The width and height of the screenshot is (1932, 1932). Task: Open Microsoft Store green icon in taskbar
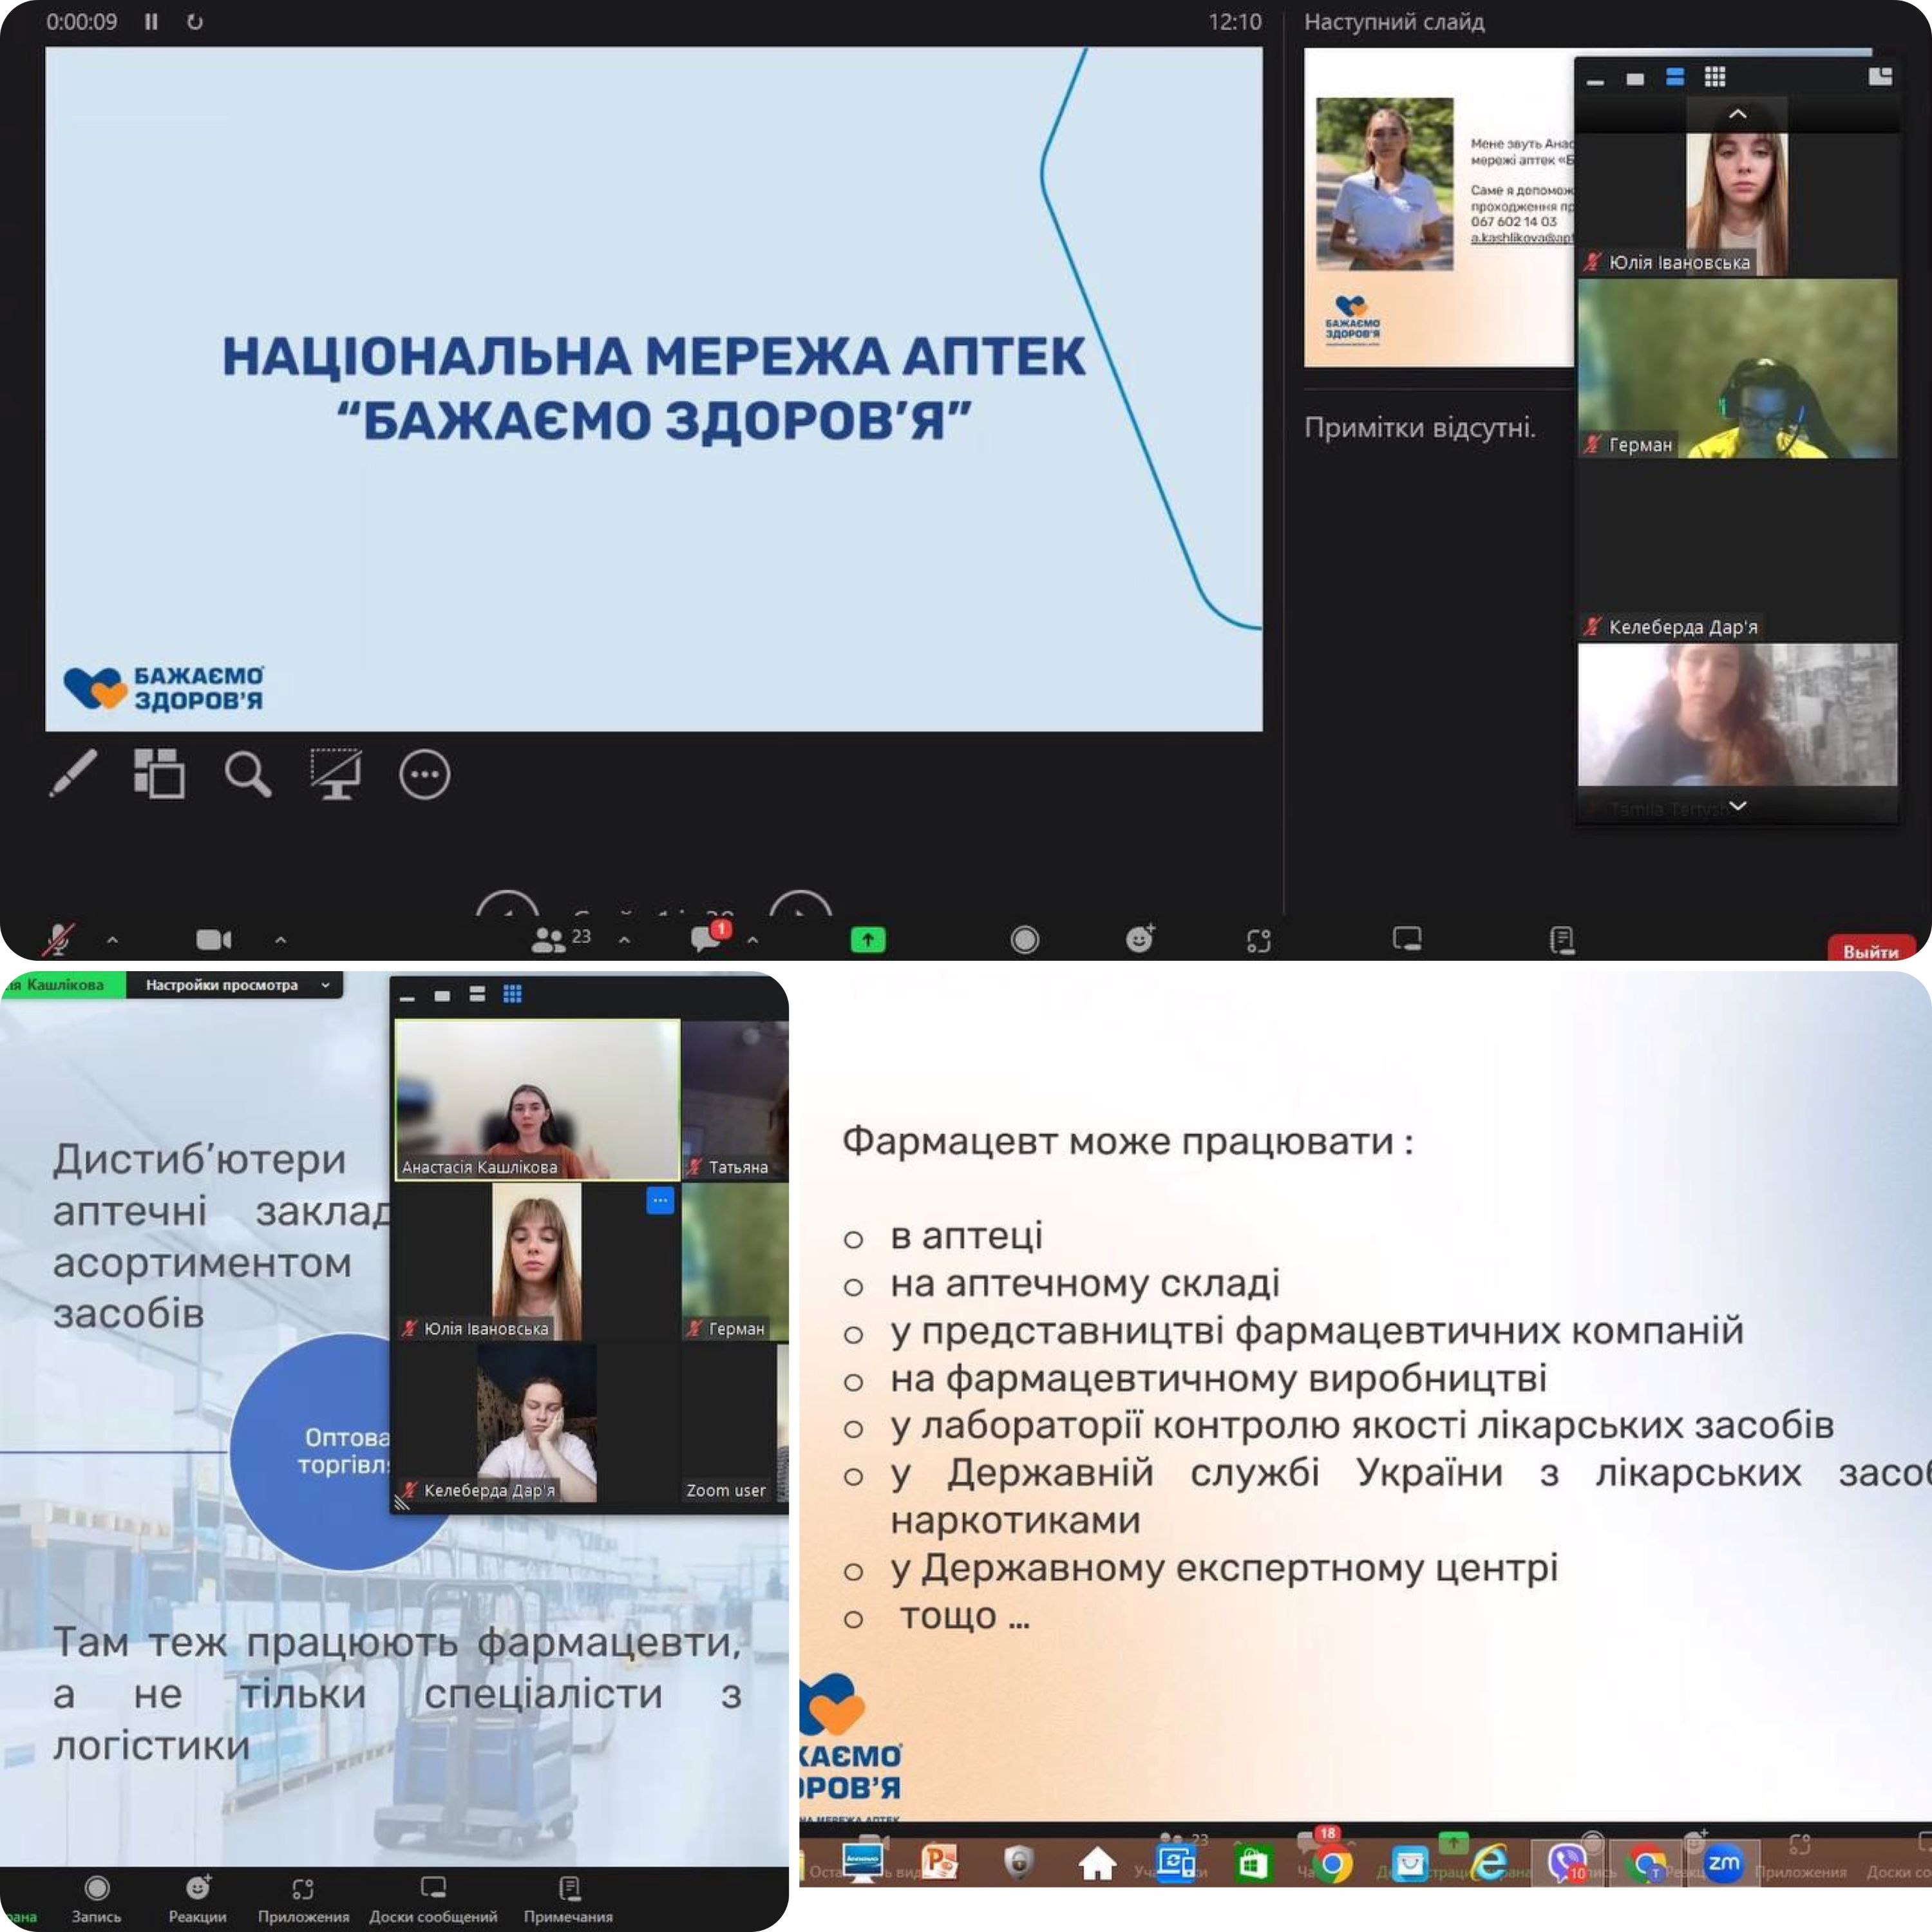point(1252,1864)
